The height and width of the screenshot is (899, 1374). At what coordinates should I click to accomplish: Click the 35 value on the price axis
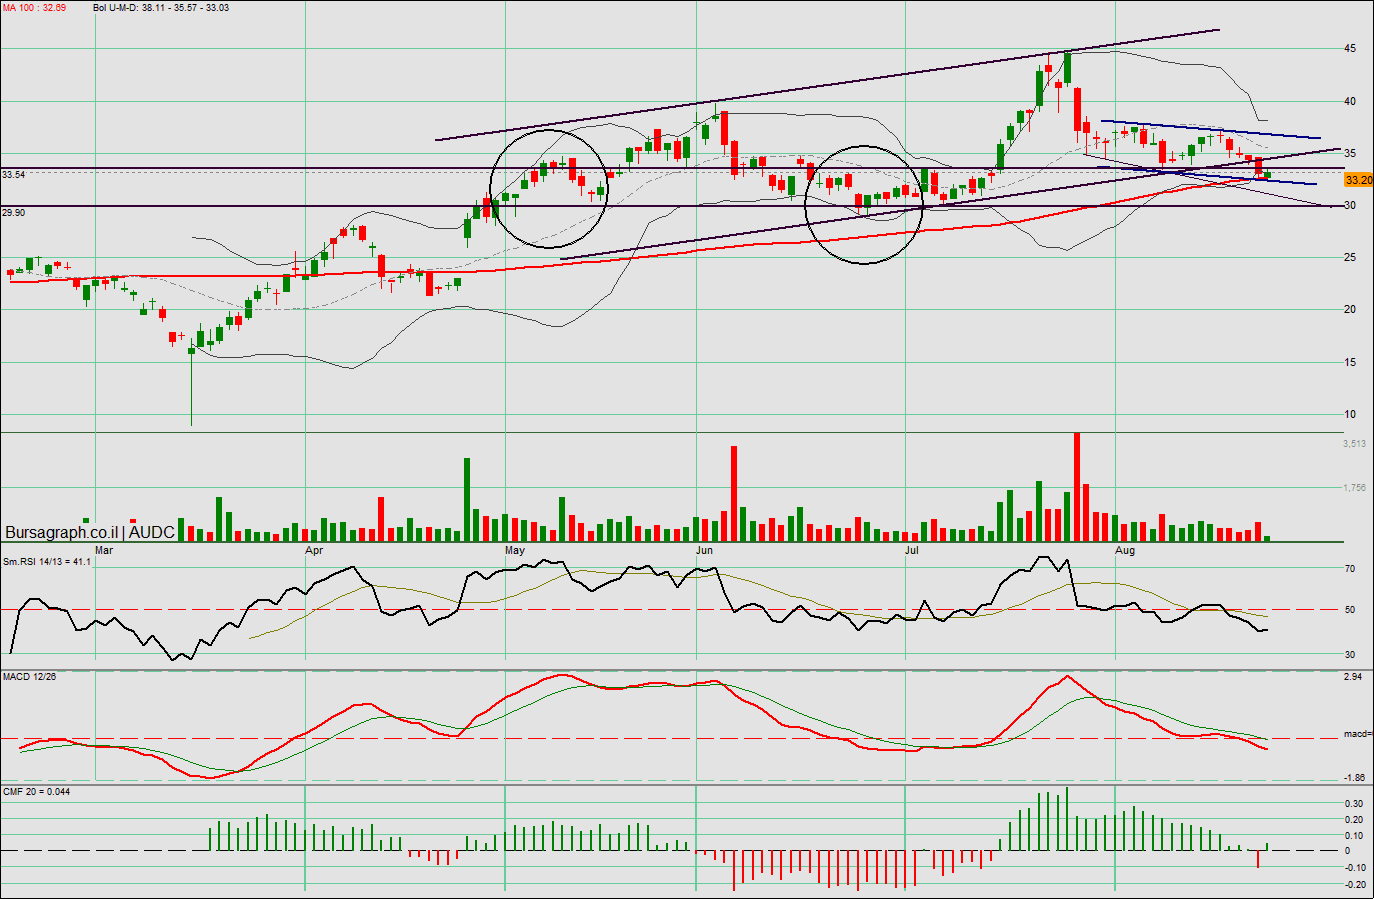coord(1350,153)
